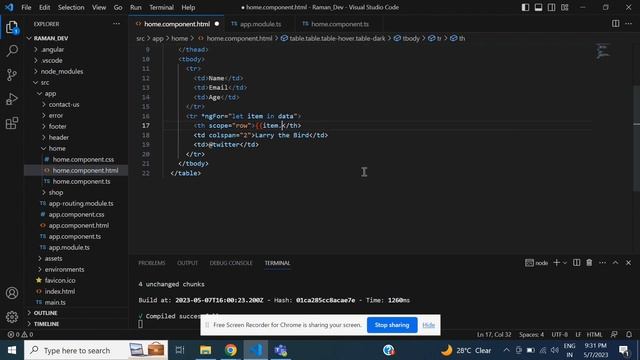
Task: Show errors and warnings in status bar
Action: pyautogui.click(x=20, y=334)
